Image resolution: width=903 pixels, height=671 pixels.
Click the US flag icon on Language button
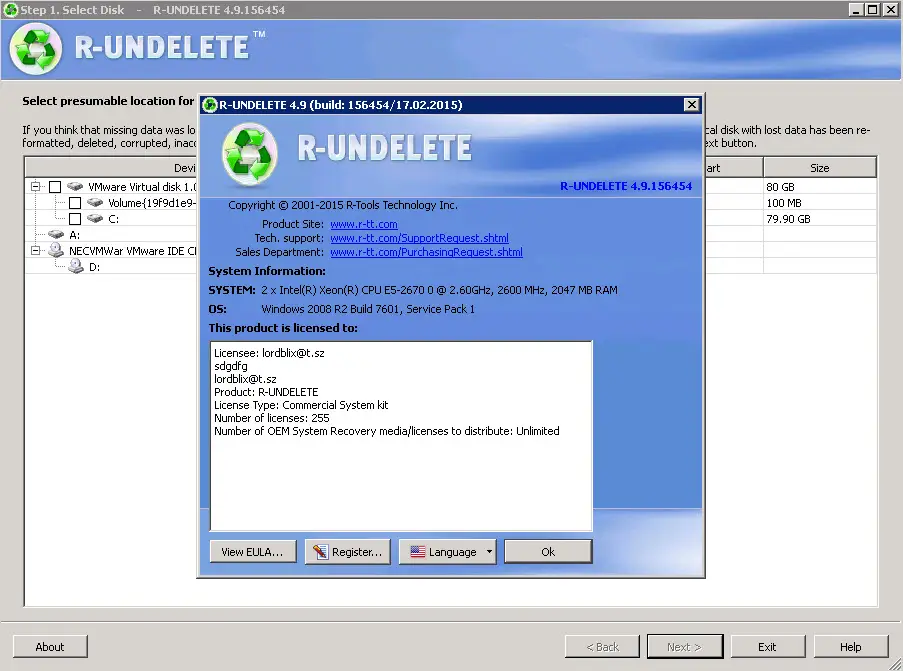pyautogui.click(x=418, y=552)
